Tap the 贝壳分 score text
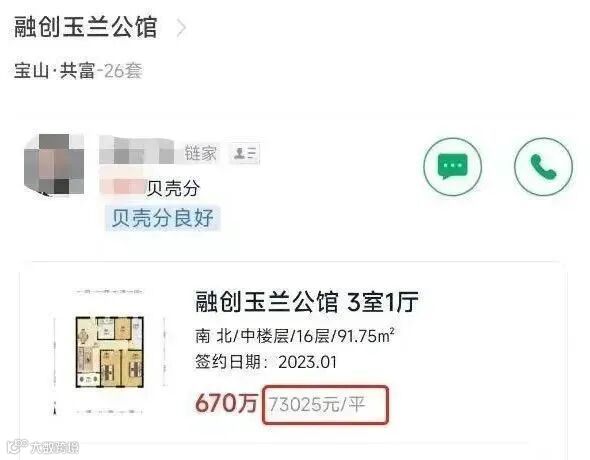Image resolution: width=590 pixels, height=460 pixels. pyautogui.click(x=173, y=188)
